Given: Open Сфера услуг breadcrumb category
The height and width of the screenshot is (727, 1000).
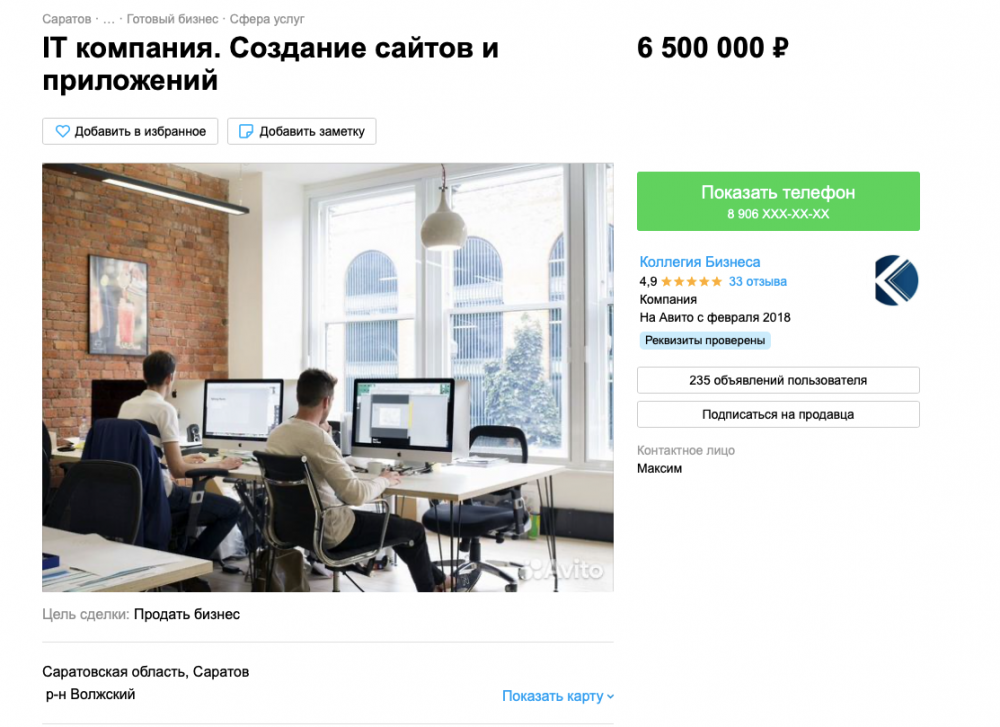Looking at the screenshot, I should click(267, 19).
